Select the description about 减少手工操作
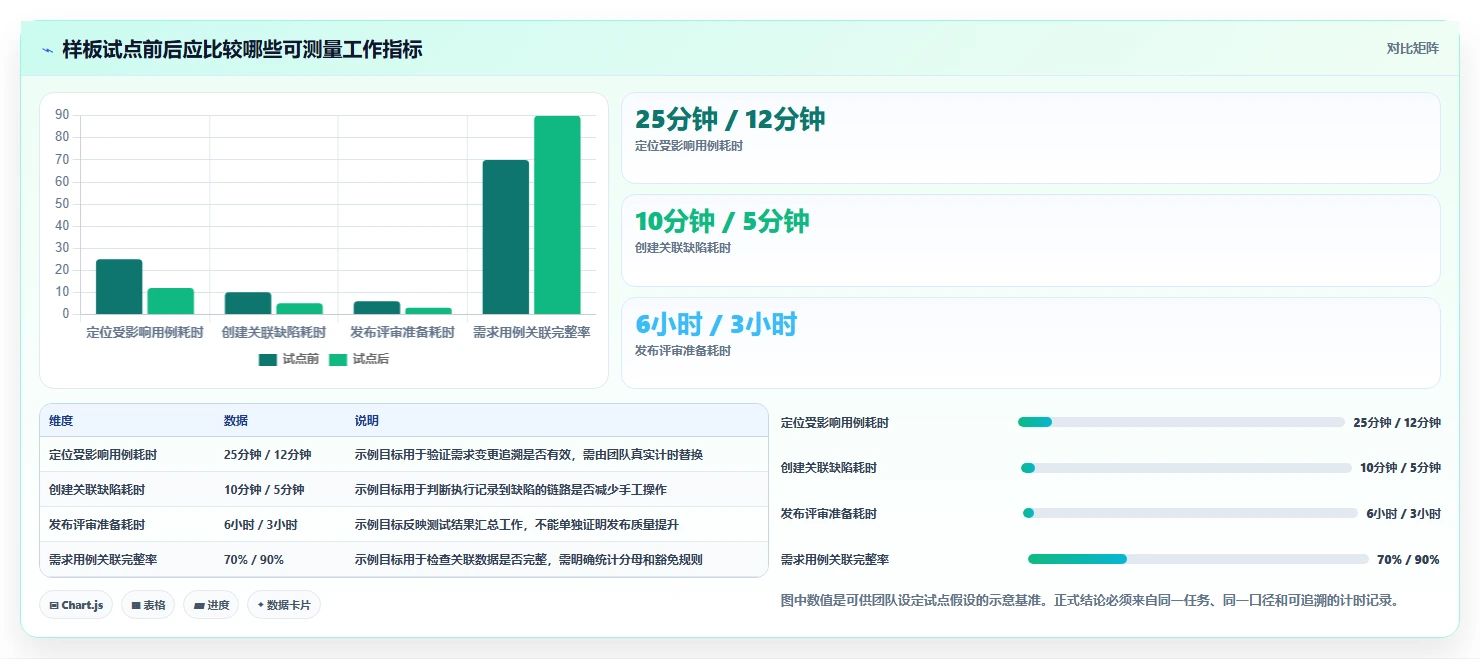Viewport: 1480px width, 659px height. 510,490
